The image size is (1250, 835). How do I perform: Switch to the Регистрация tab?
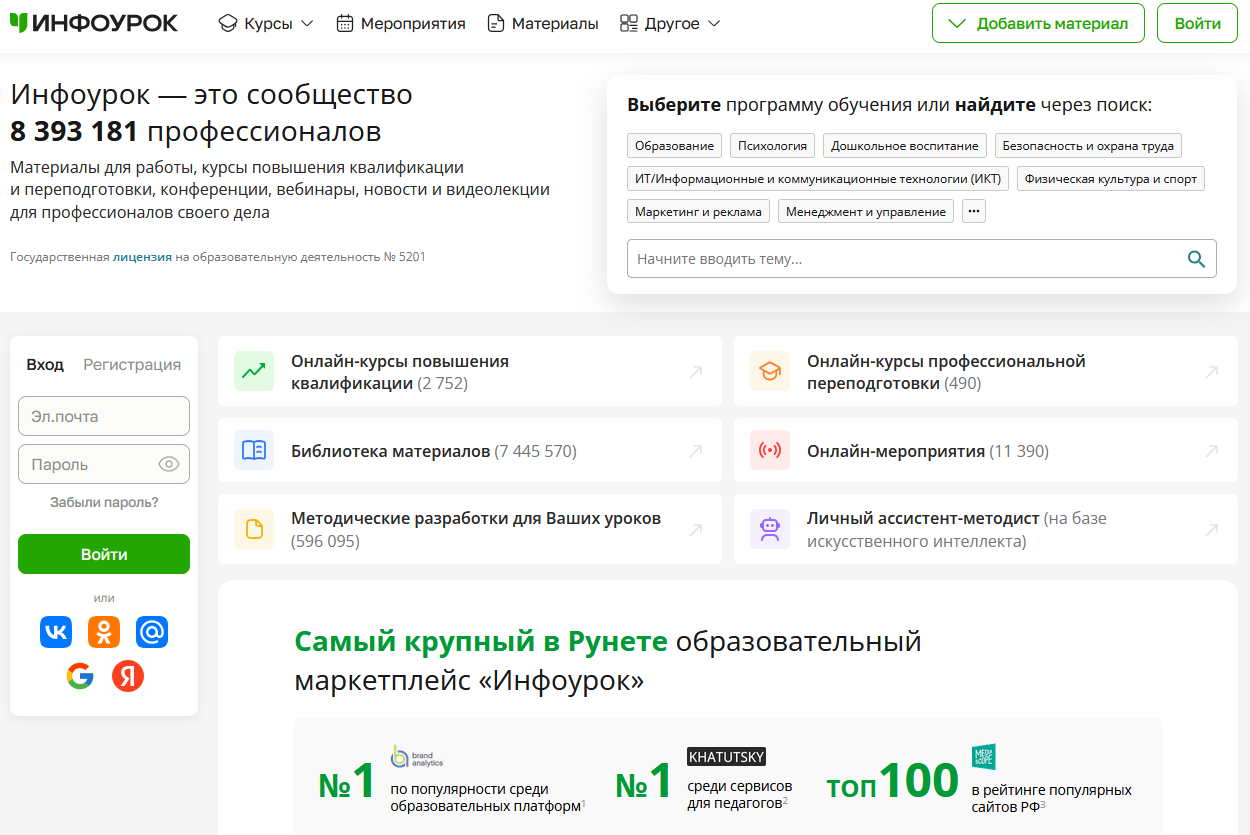point(132,364)
